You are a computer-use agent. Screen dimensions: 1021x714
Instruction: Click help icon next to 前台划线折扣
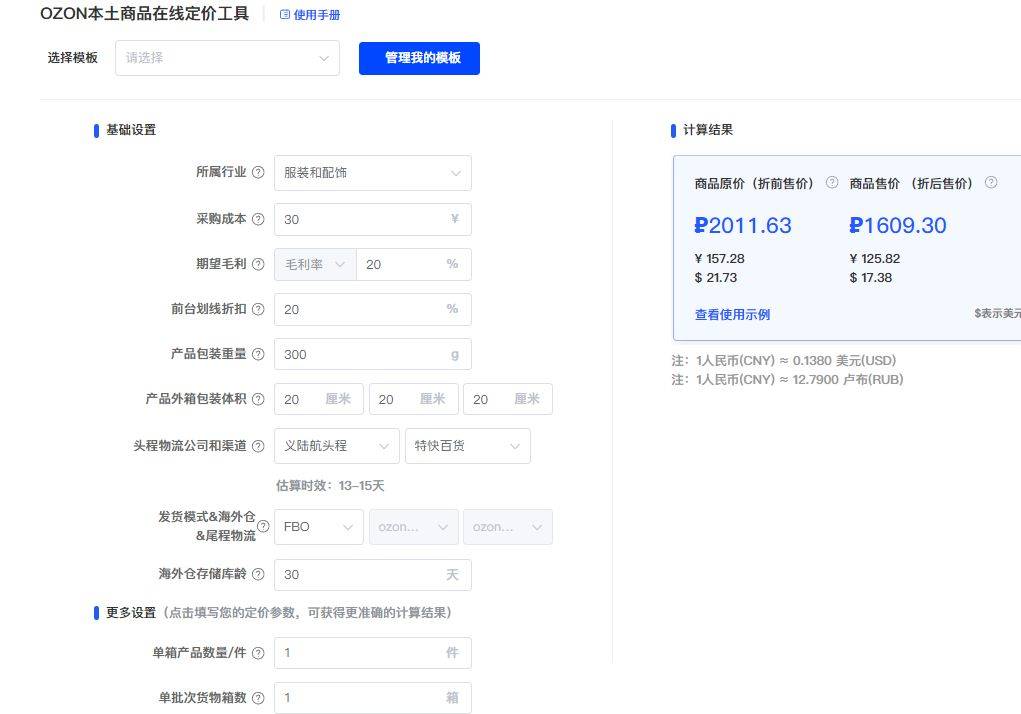pyautogui.click(x=258, y=309)
